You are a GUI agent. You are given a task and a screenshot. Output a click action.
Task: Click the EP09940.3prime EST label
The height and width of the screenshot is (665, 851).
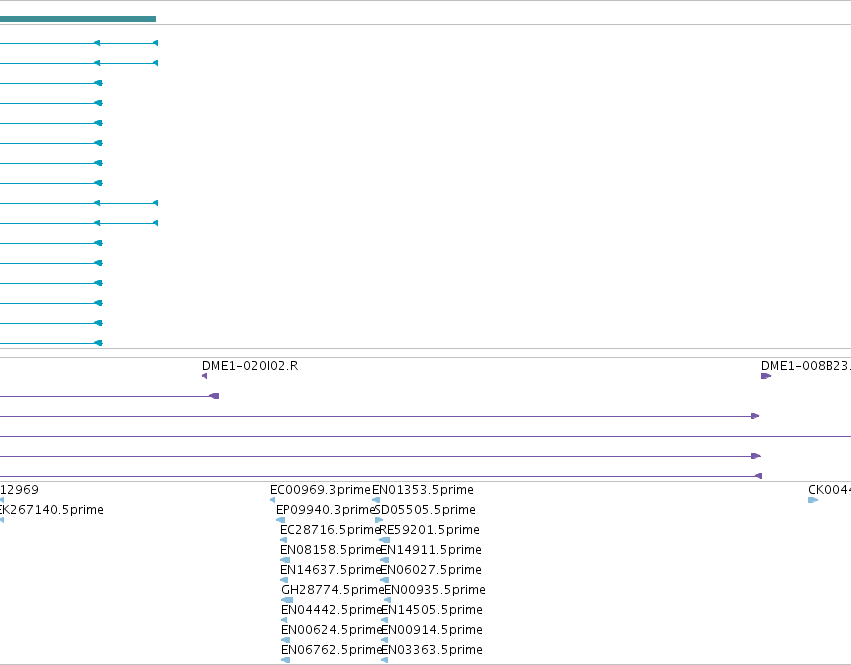[x=326, y=510]
